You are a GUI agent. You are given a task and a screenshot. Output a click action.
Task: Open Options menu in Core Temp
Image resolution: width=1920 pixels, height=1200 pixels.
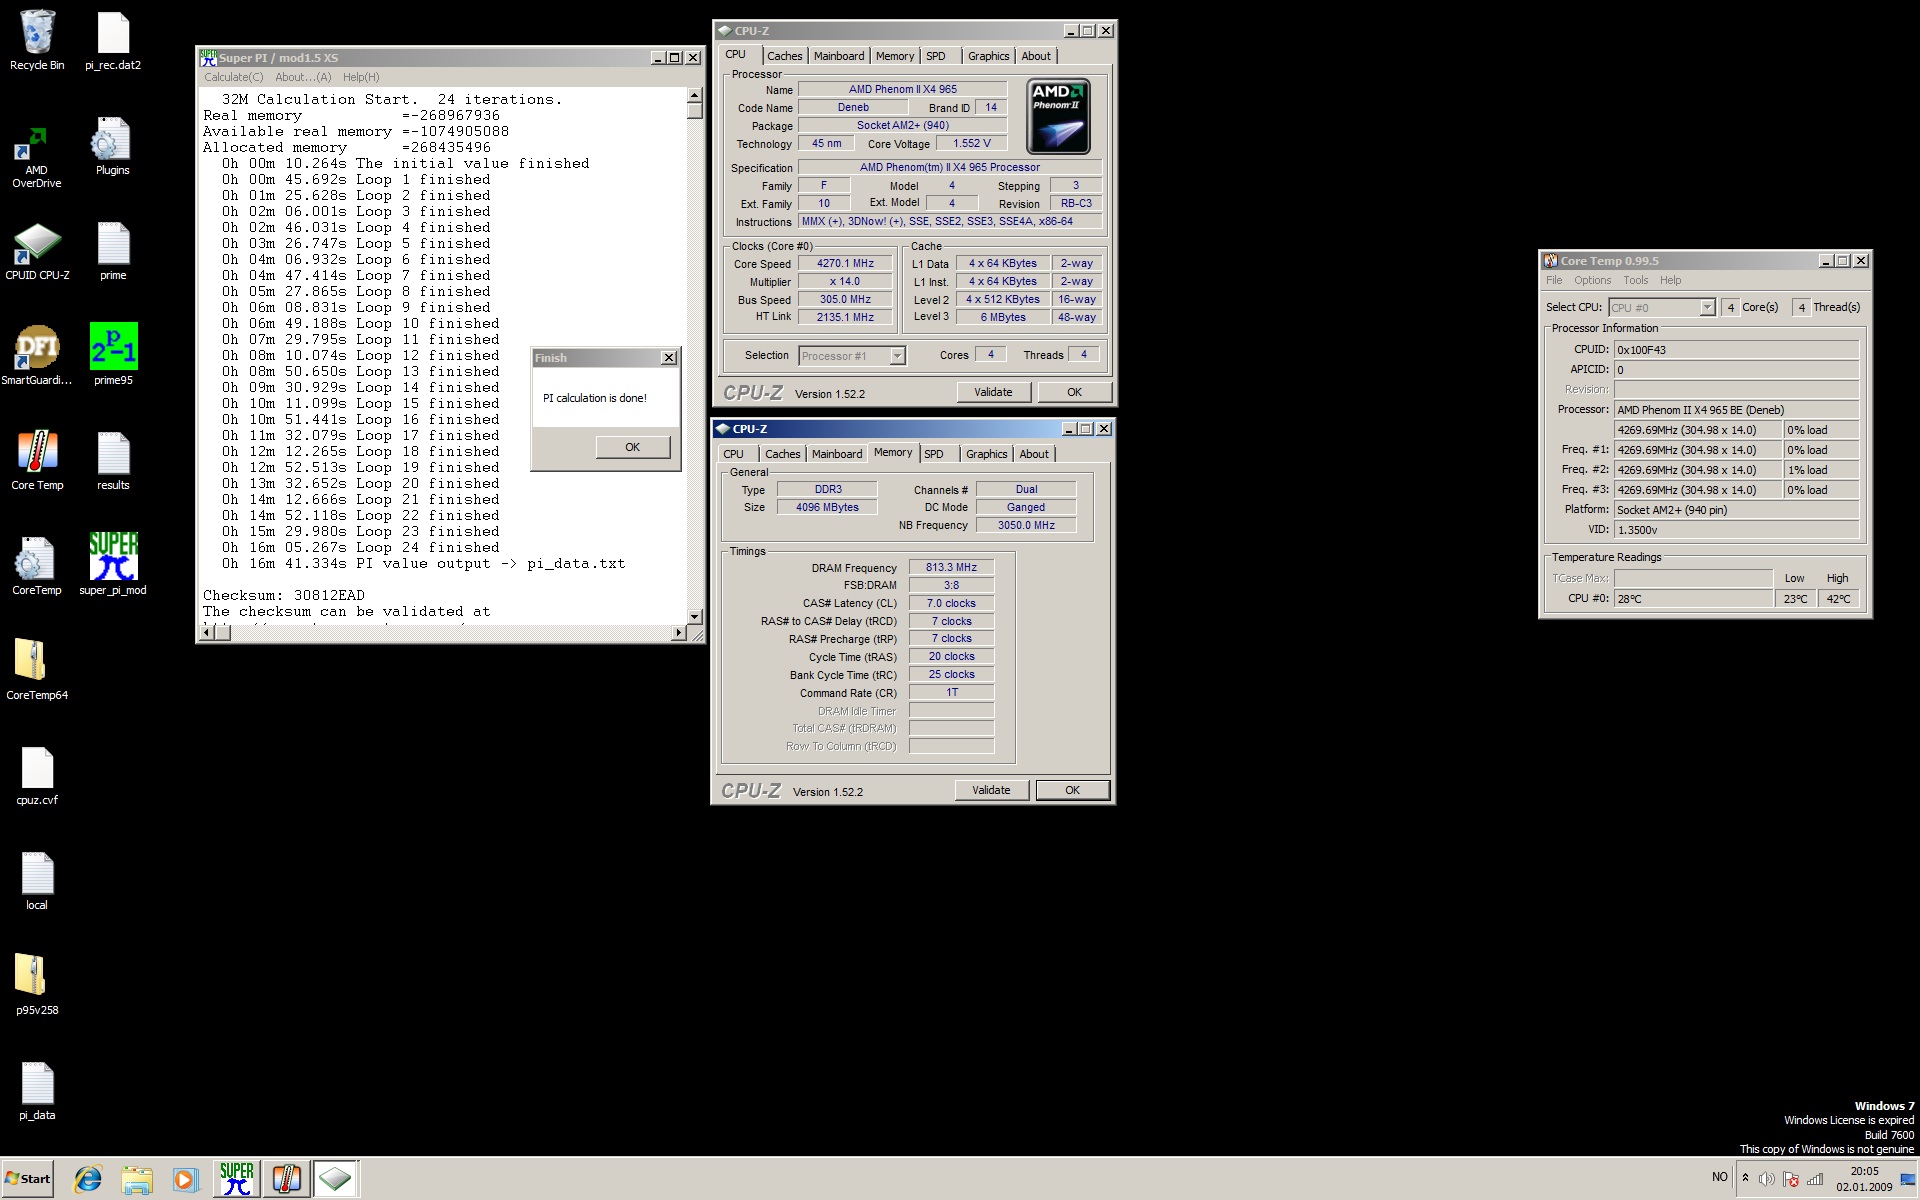[x=1592, y=280]
